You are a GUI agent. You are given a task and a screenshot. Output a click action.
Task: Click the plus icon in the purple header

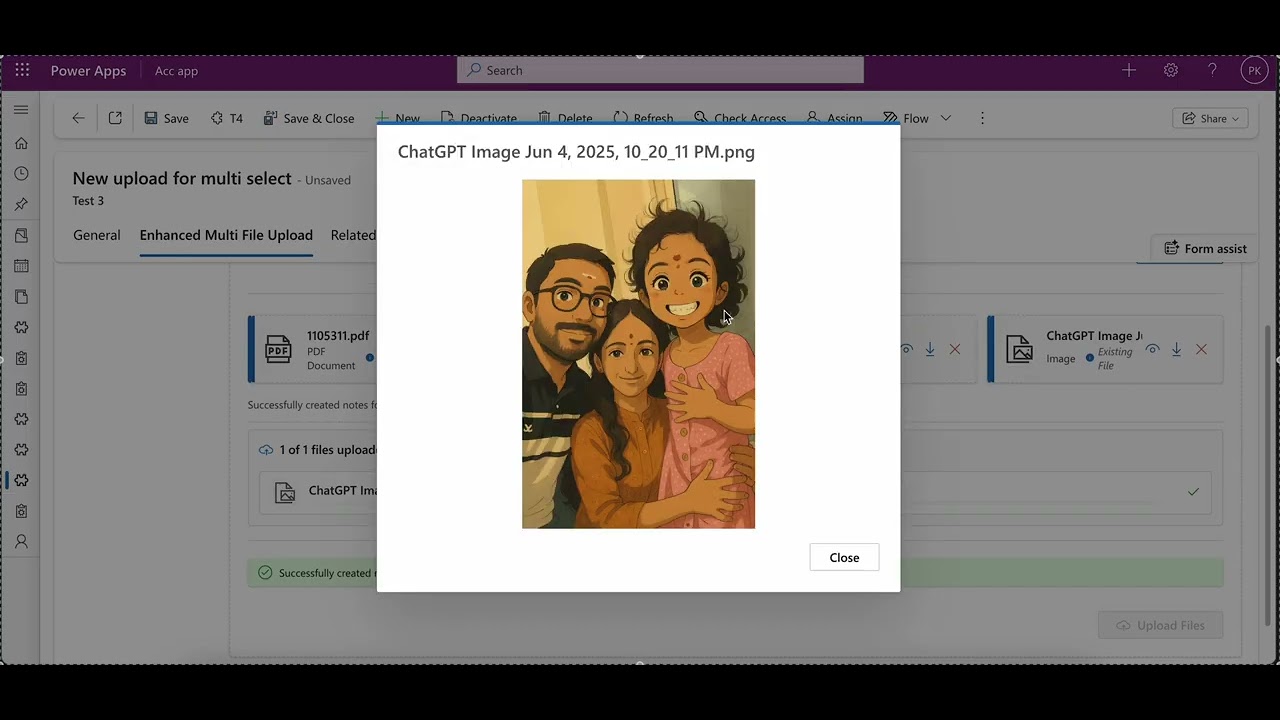point(1129,70)
